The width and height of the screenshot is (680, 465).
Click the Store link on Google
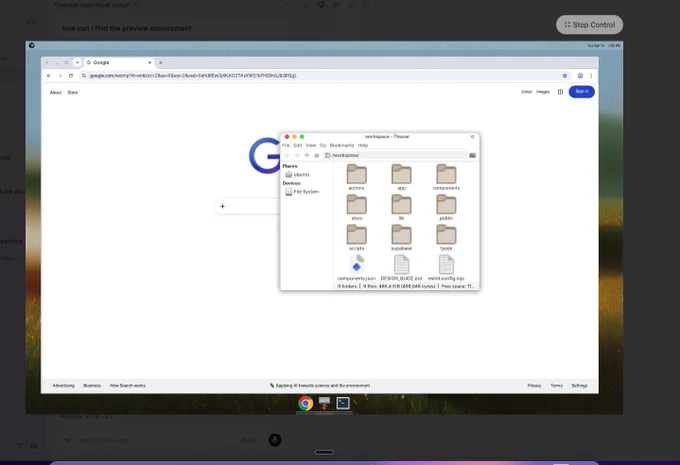[72, 92]
